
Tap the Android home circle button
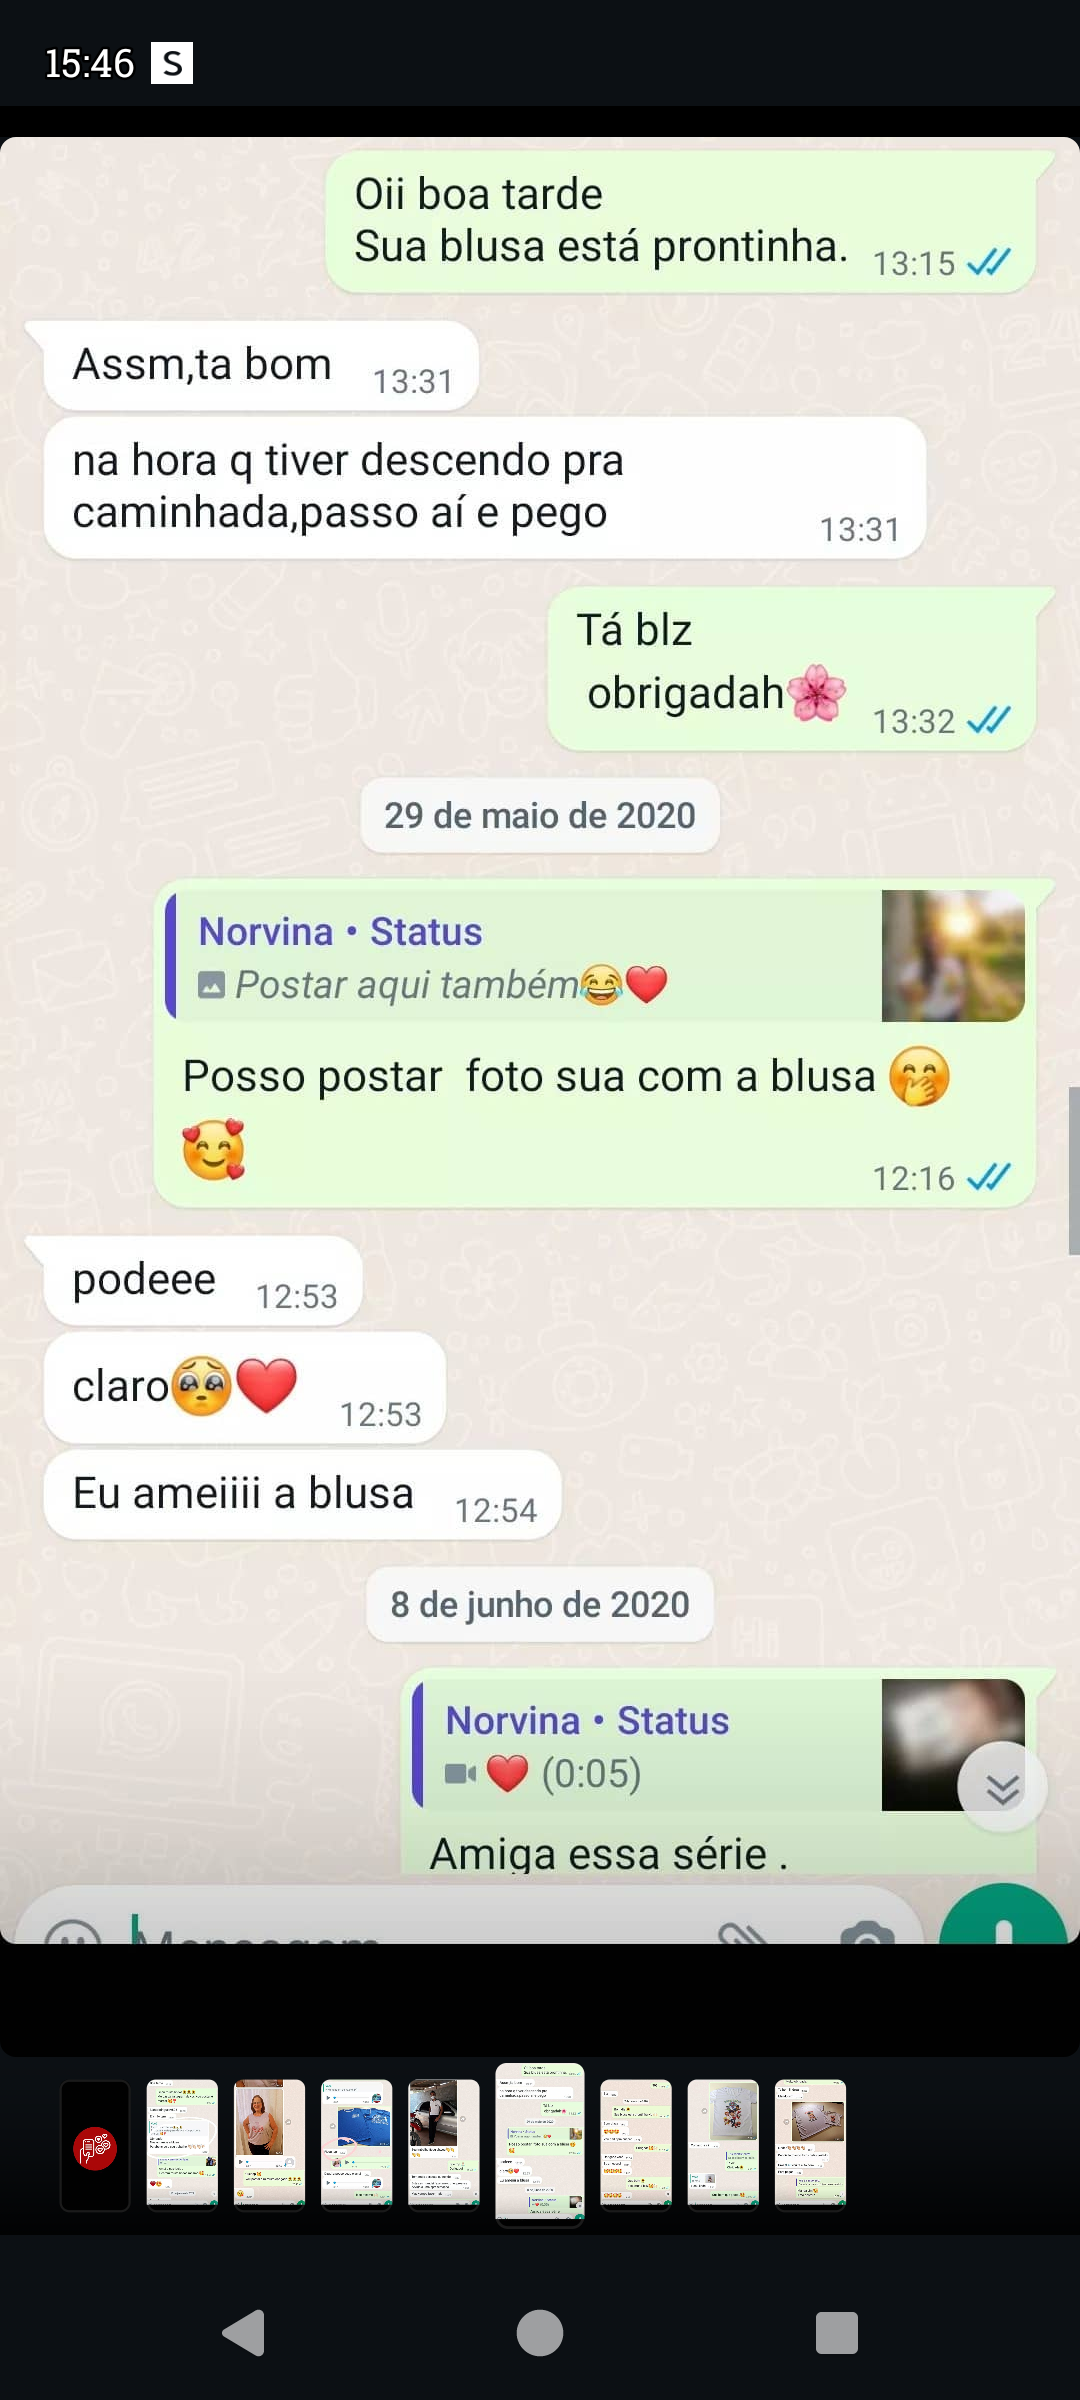[540, 2333]
